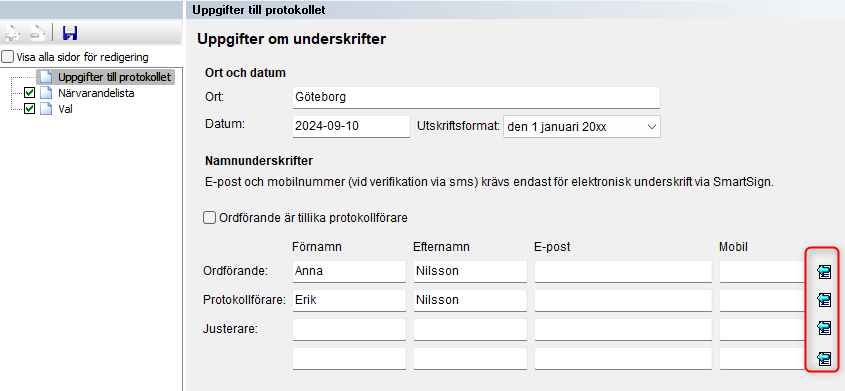Click the Mobil field in the last row
Viewport: 845px width, 391px height.
point(764,358)
